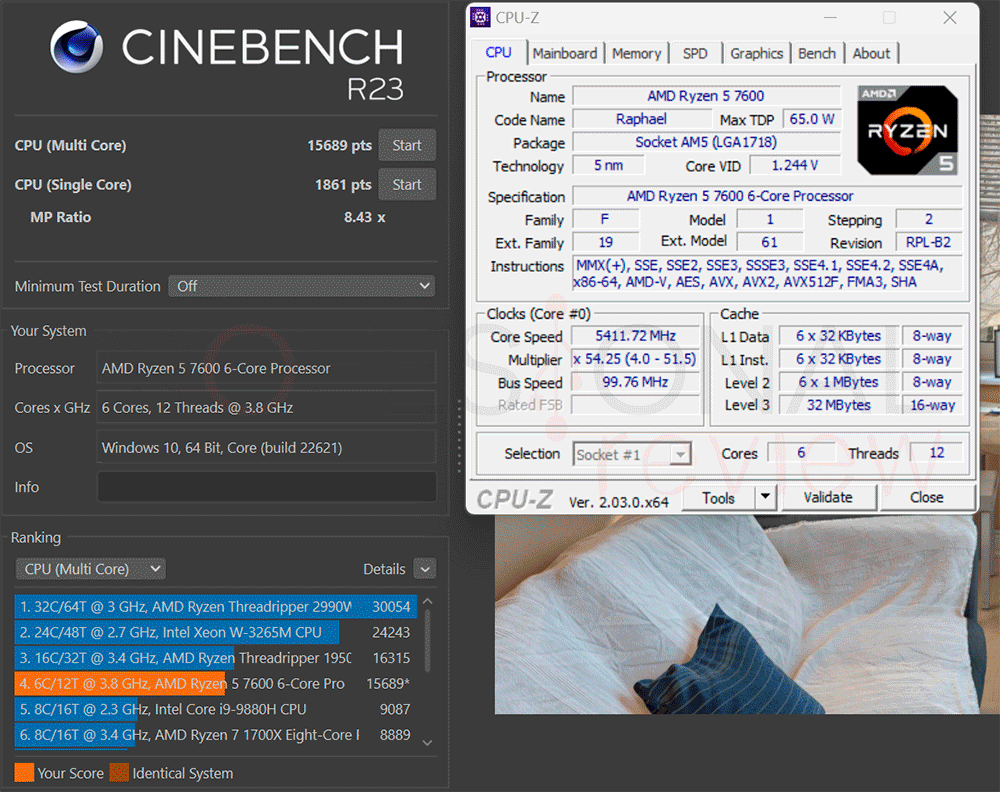Click the Package value Socket AM5 (LGA1718)
This screenshot has height=792, width=1000.
[706, 142]
